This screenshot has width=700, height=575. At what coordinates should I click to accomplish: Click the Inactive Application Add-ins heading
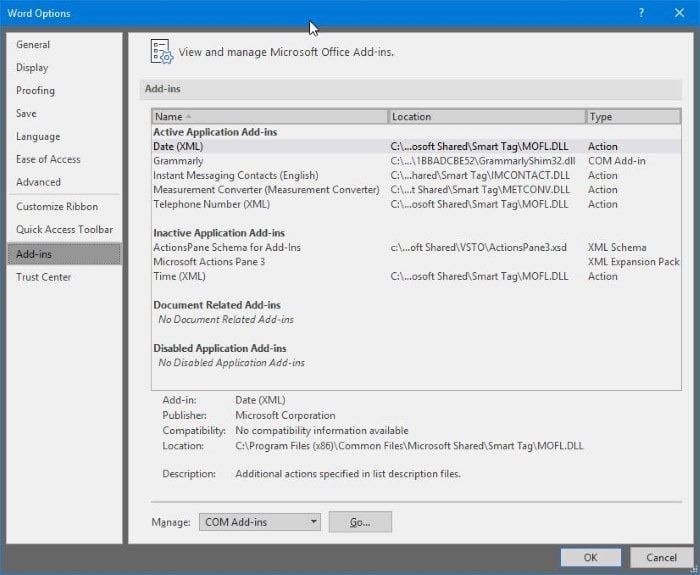pyautogui.click(x=219, y=233)
